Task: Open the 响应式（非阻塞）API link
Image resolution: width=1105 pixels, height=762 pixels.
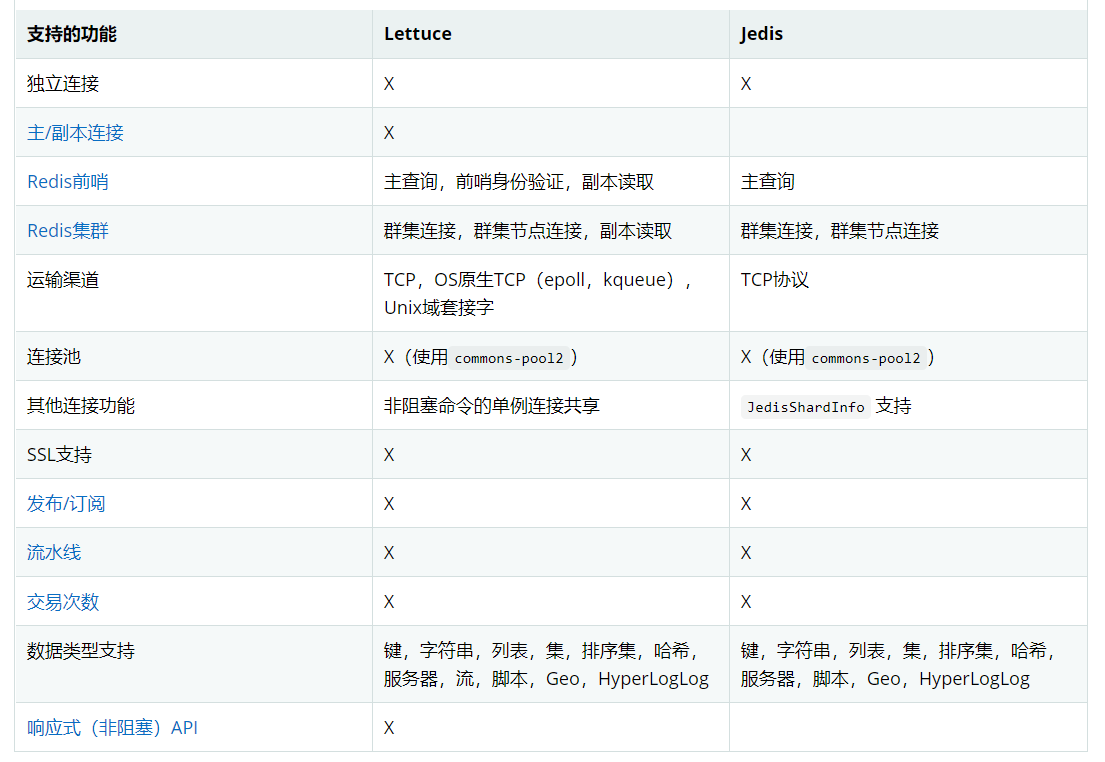Action: pyautogui.click(x=112, y=727)
